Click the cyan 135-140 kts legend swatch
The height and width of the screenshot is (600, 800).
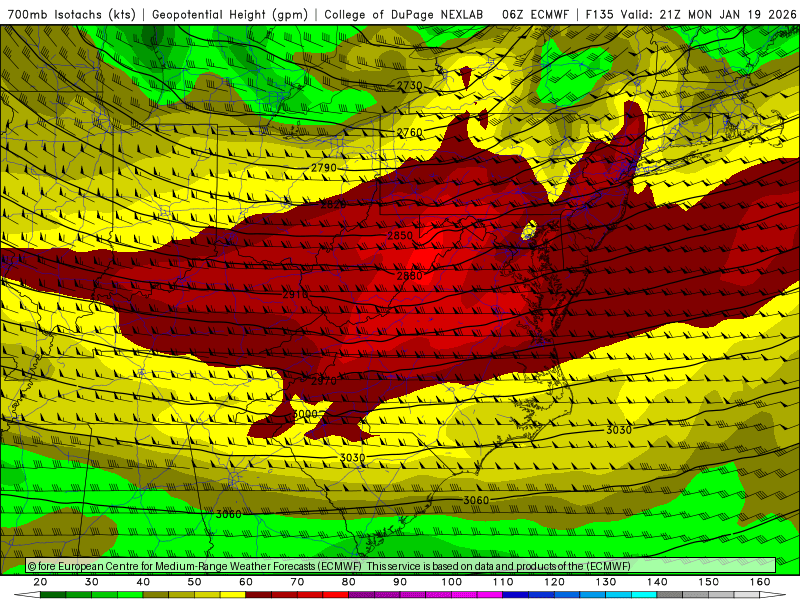click(x=644, y=595)
